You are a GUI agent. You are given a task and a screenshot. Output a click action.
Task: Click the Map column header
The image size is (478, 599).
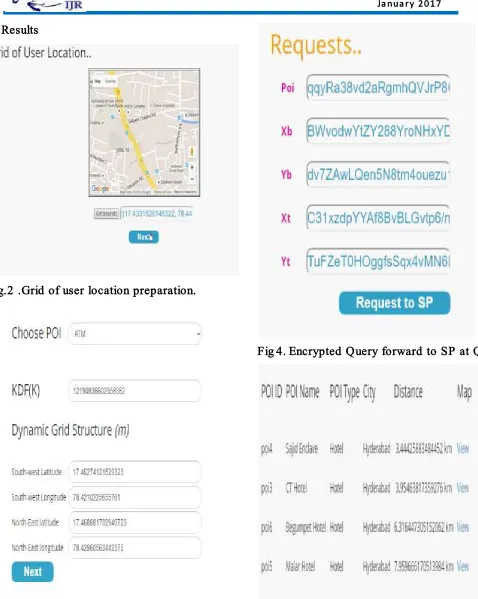(x=464, y=392)
